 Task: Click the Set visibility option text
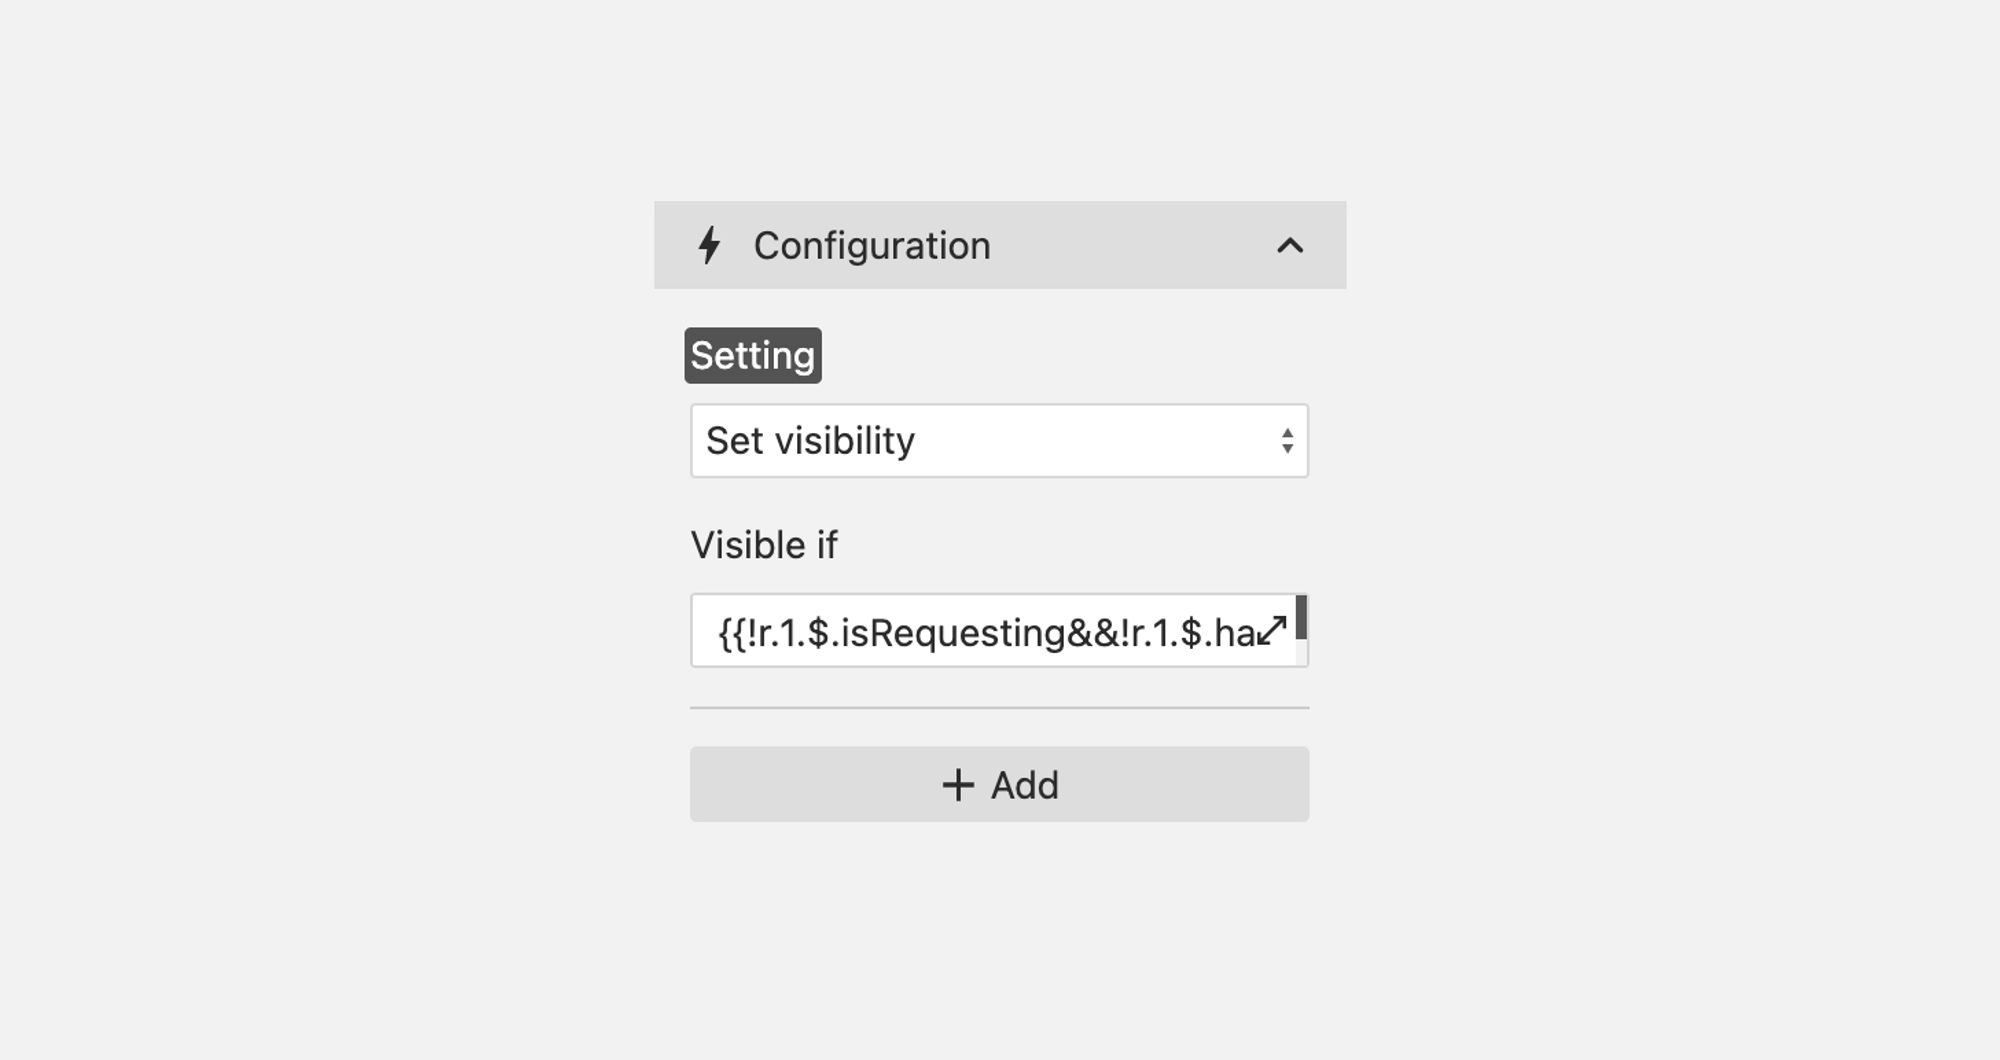pyautogui.click(x=810, y=441)
